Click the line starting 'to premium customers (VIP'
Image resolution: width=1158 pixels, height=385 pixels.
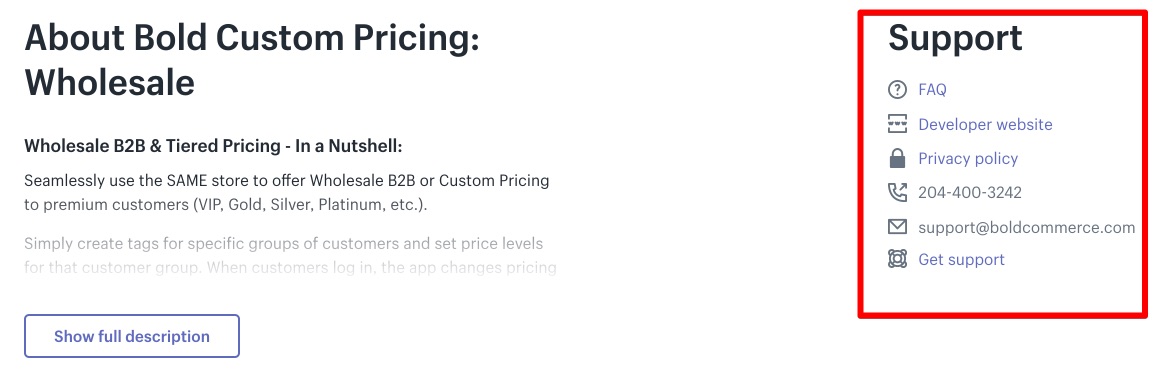pos(226,205)
